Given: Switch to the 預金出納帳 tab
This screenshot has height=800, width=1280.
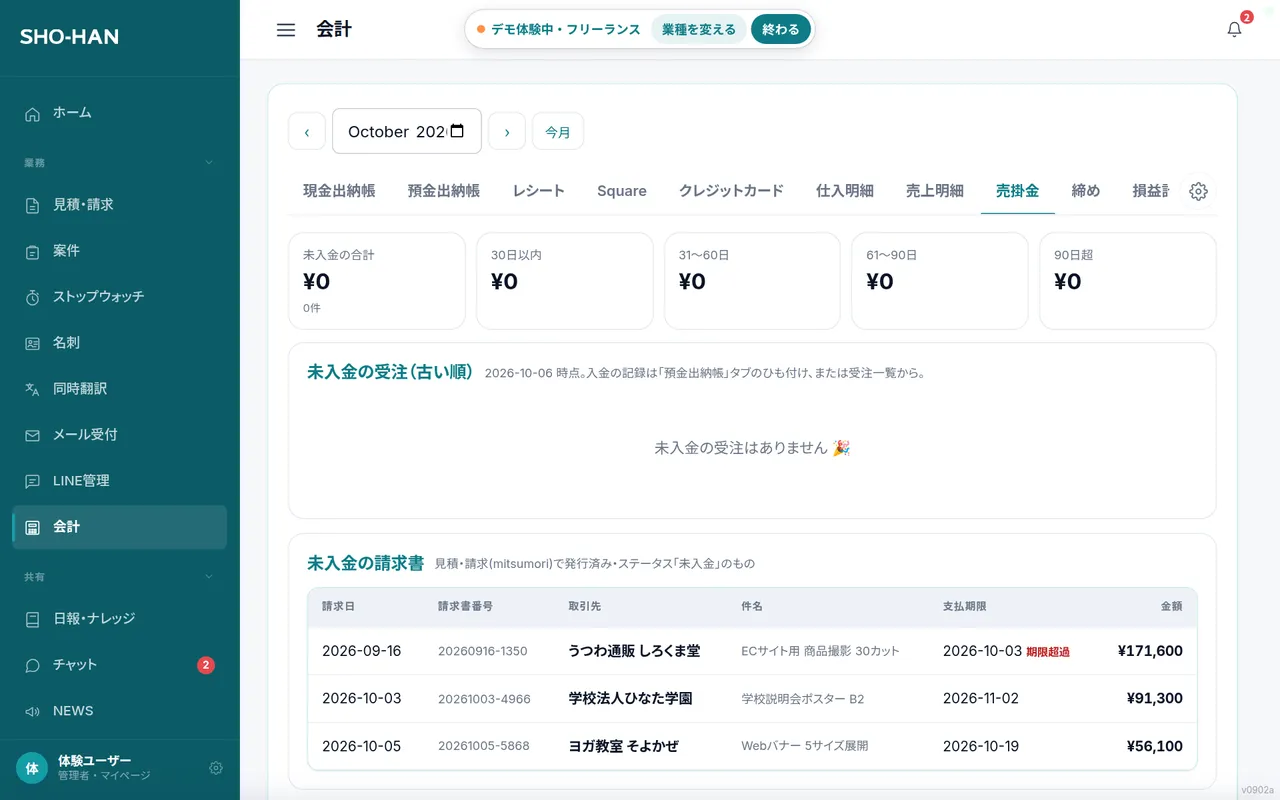Looking at the screenshot, I should (444, 191).
